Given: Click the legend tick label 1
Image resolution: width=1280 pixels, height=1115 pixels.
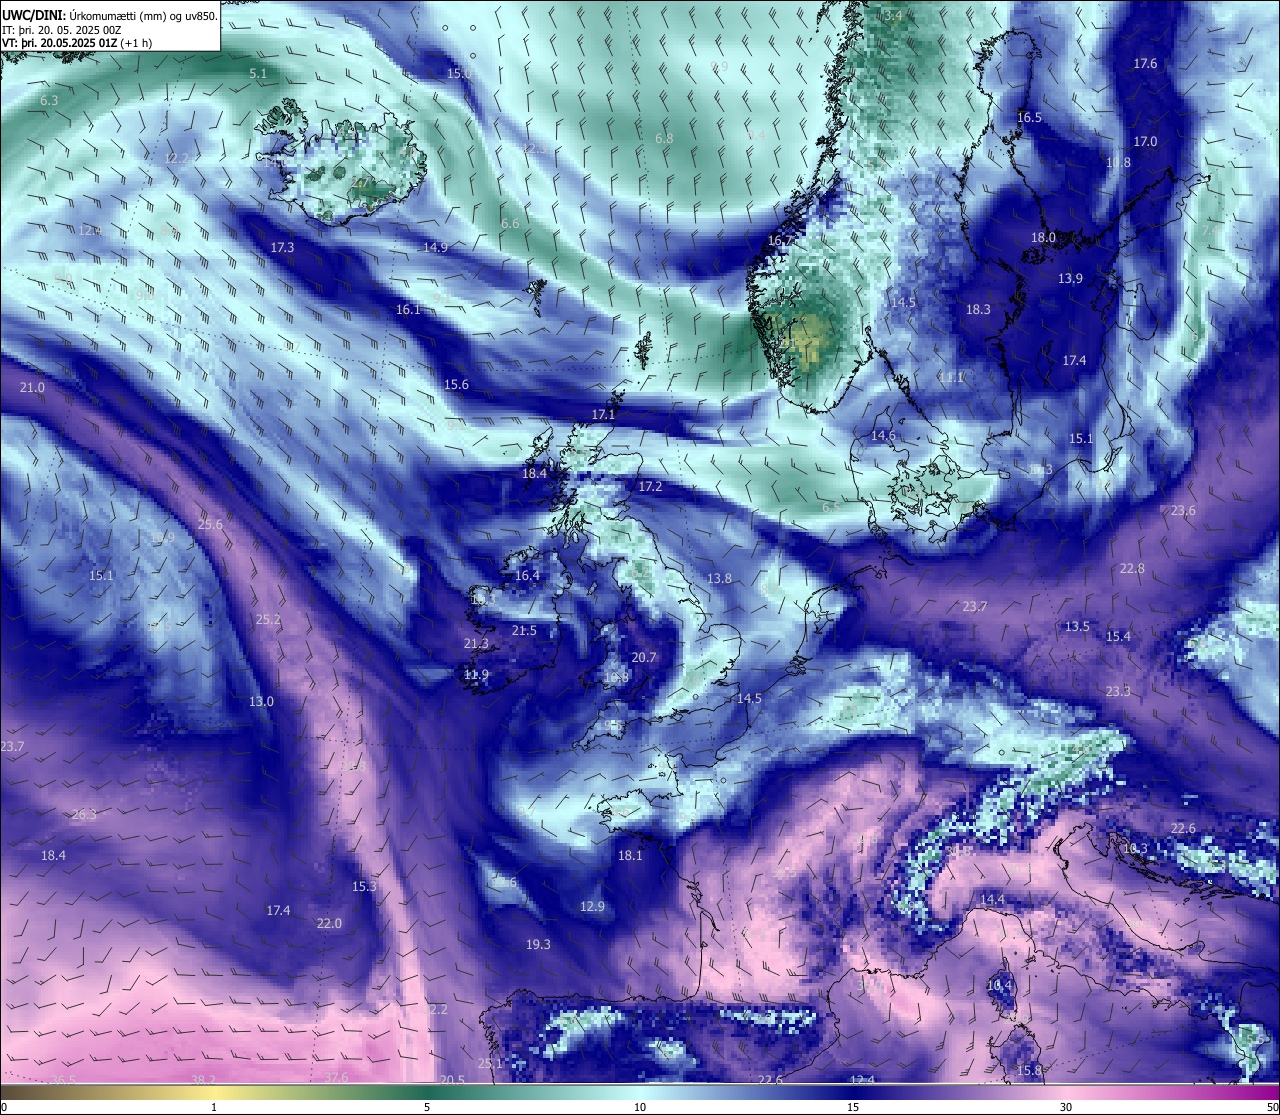Looking at the screenshot, I should pyautogui.click(x=213, y=1107).
